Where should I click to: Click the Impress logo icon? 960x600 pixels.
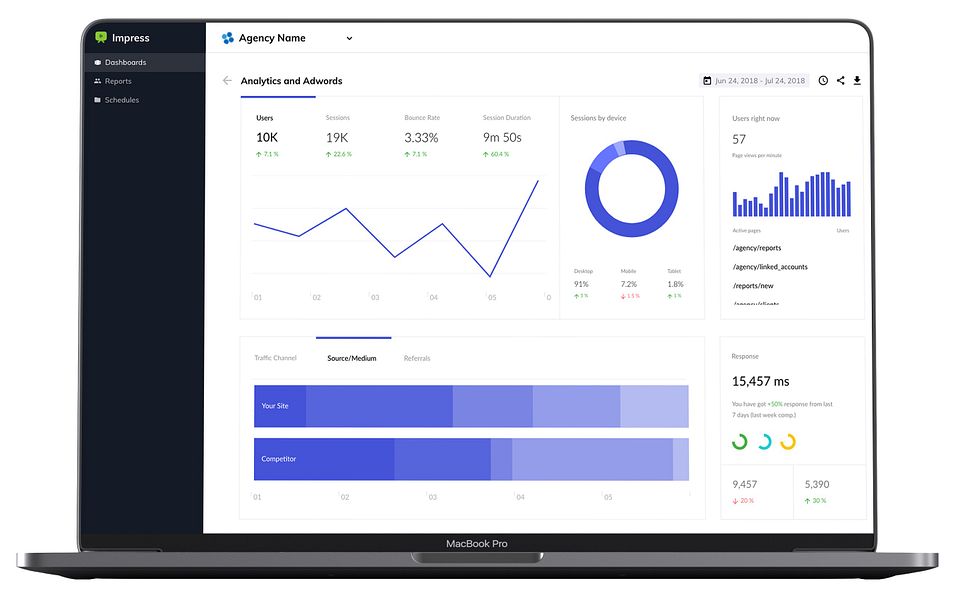point(101,37)
